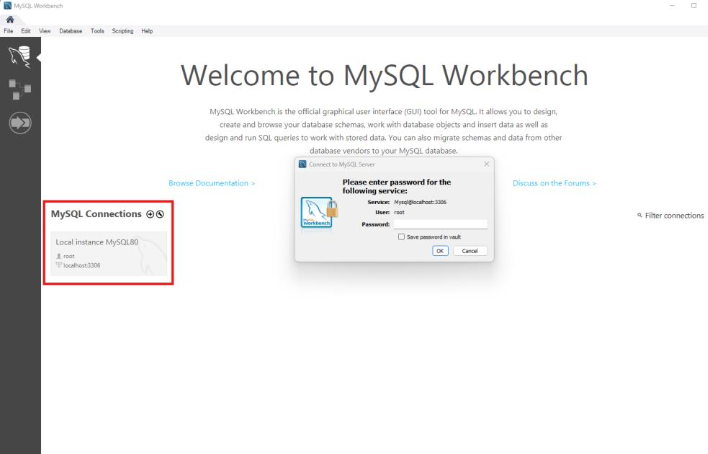The image size is (708, 454).
Task: Enable Save password in vault checkbox
Action: (401, 237)
